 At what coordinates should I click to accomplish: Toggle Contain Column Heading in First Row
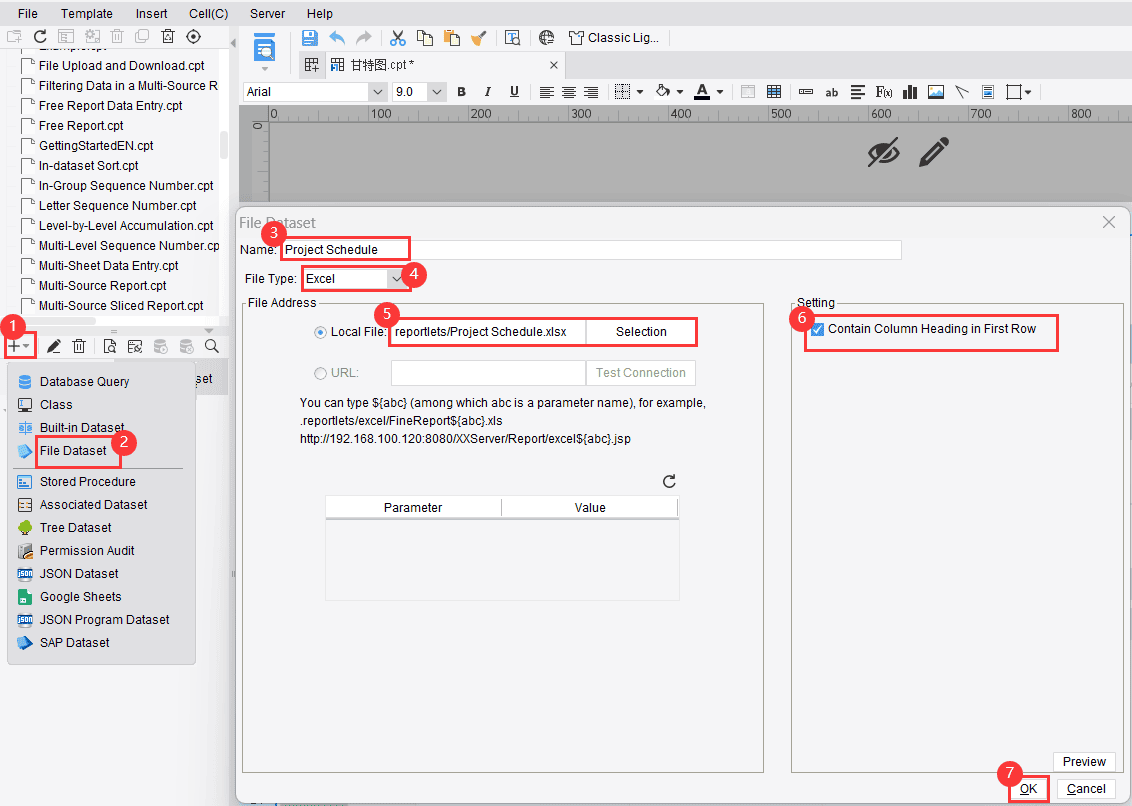[818, 330]
